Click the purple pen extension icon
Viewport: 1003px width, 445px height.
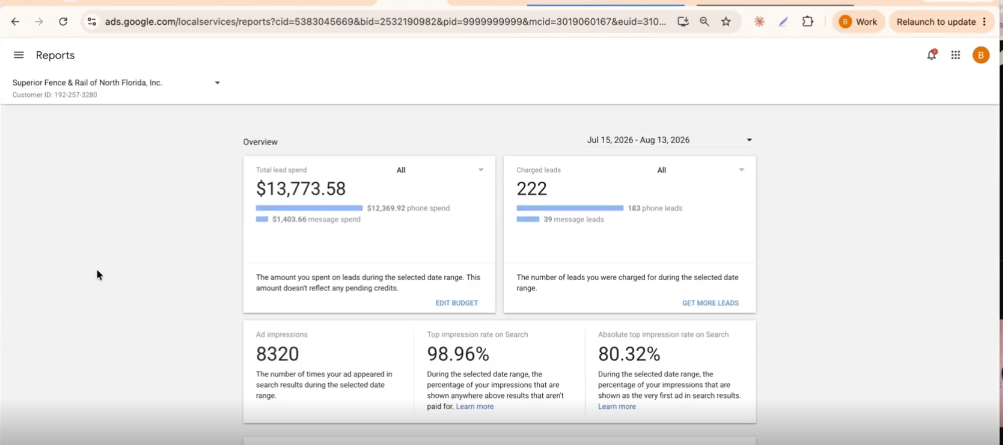point(784,22)
